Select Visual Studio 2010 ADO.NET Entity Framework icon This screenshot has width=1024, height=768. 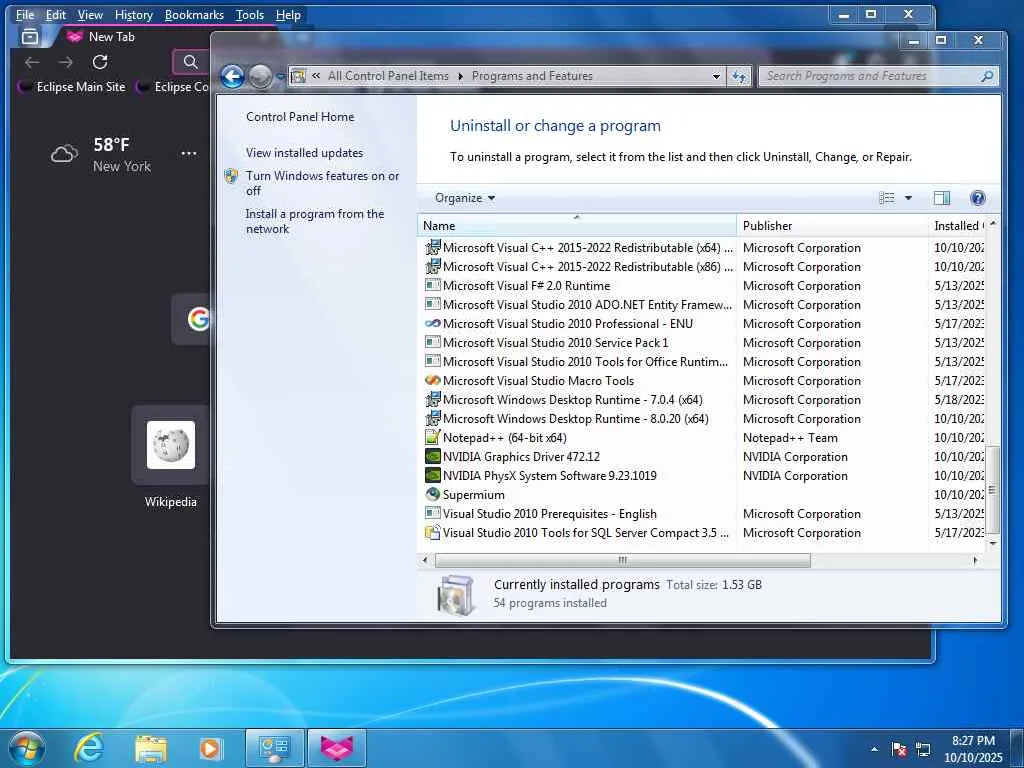(432, 304)
